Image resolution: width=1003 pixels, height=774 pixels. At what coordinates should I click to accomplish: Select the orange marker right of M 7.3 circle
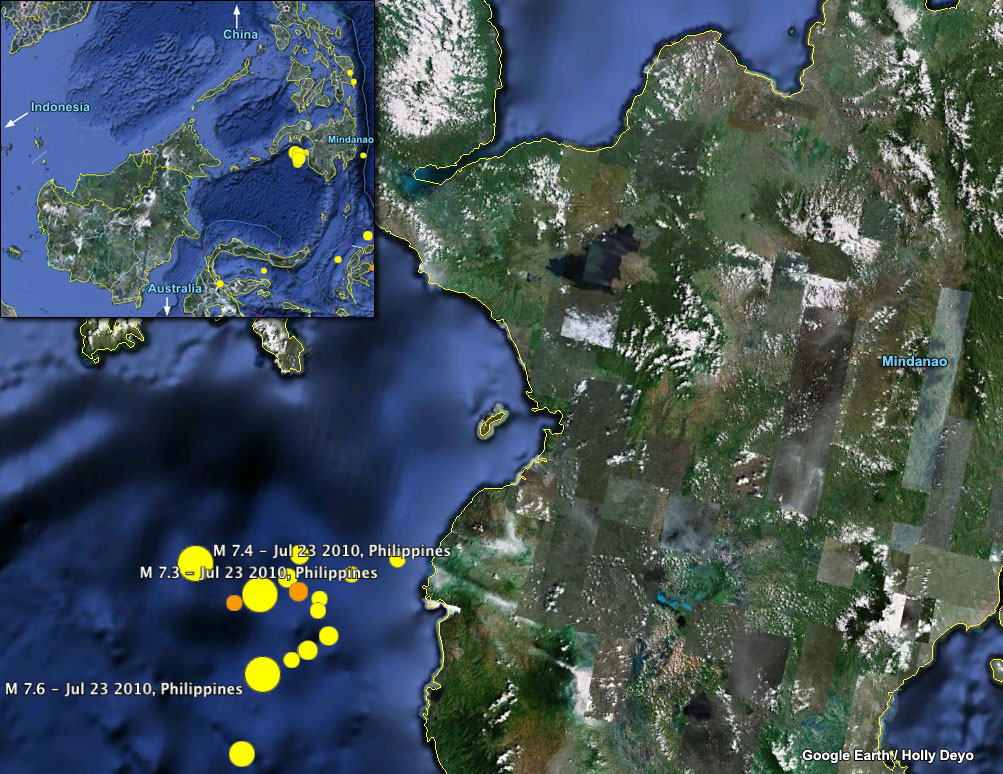298,591
